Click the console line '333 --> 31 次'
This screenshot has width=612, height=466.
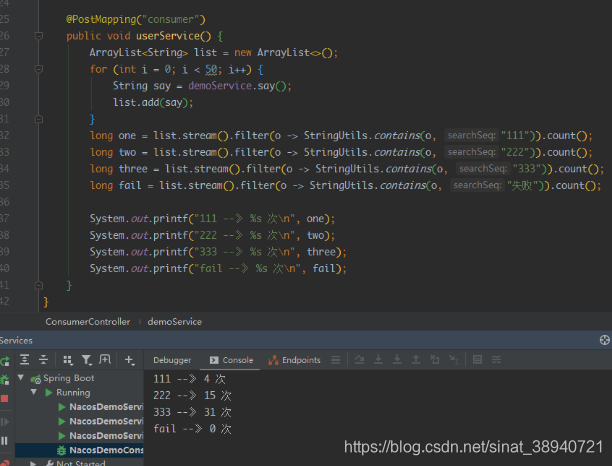pyautogui.click(x=192, y=412)
